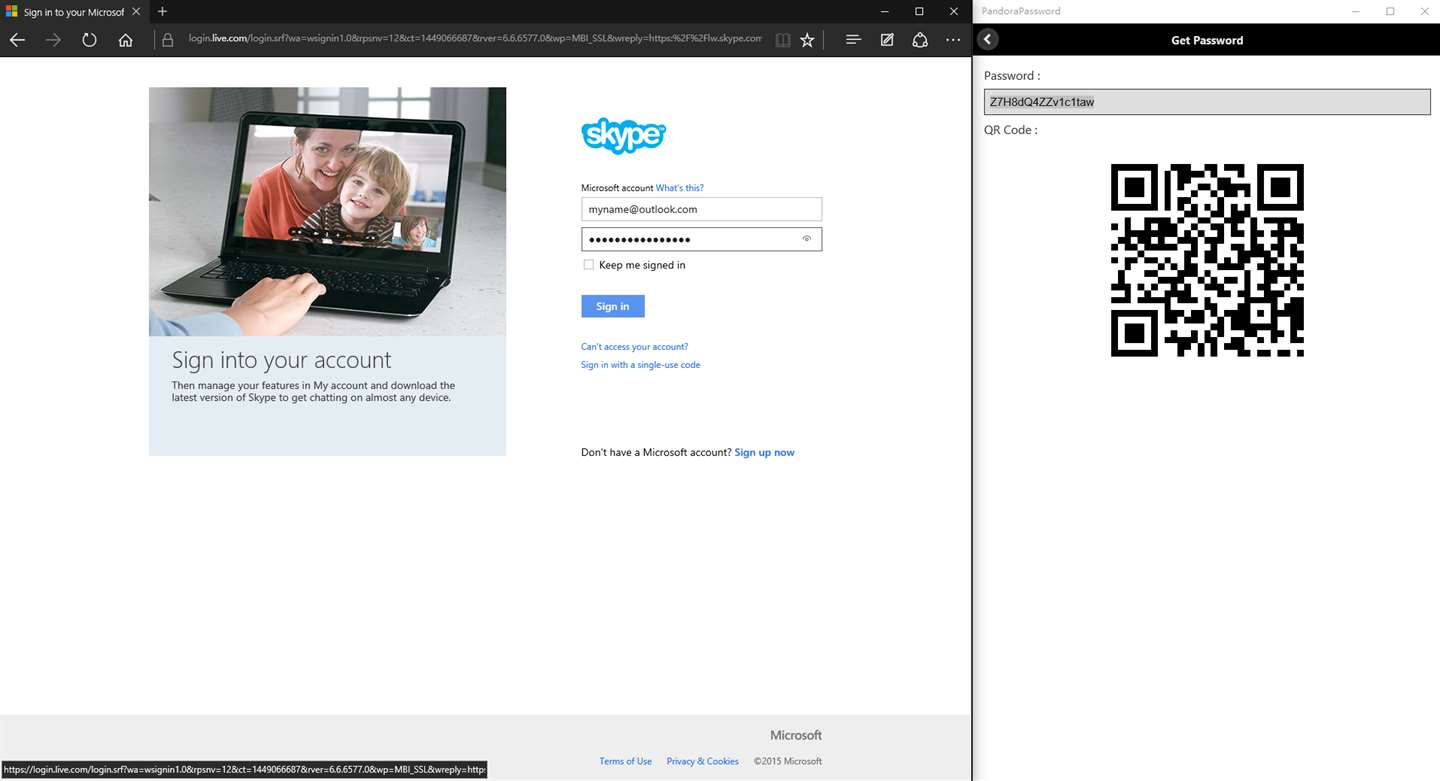Click the Sign into your account heading
This screenshot has width=1440, height=781.
(x=281, y=360)
